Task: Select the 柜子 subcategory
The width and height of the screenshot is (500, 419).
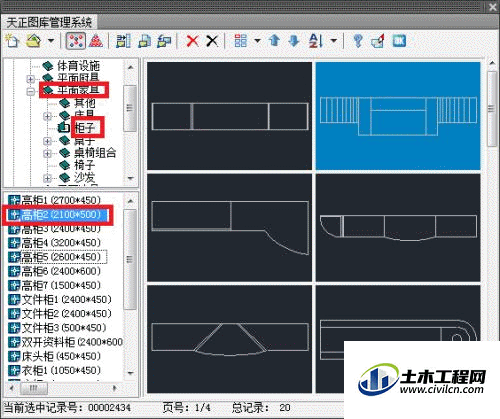Action: [84, 127]
